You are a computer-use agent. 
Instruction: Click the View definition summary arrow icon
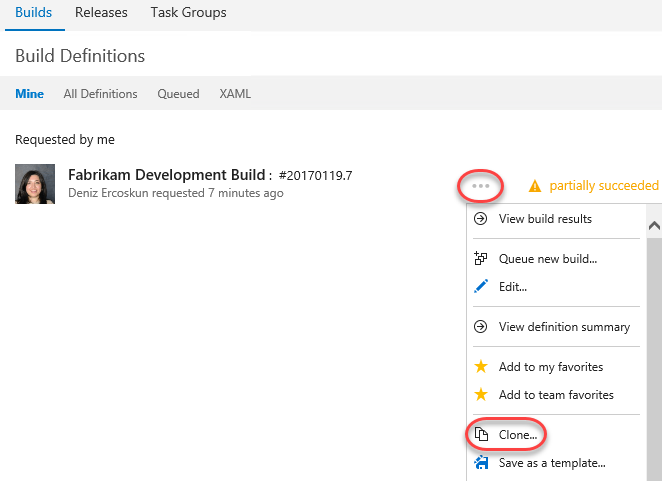(x=480, y=326)
